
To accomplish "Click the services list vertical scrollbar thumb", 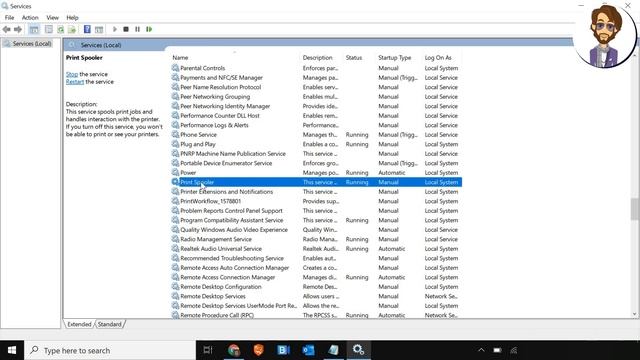I will pyautogui.click(x=634, y=209).
